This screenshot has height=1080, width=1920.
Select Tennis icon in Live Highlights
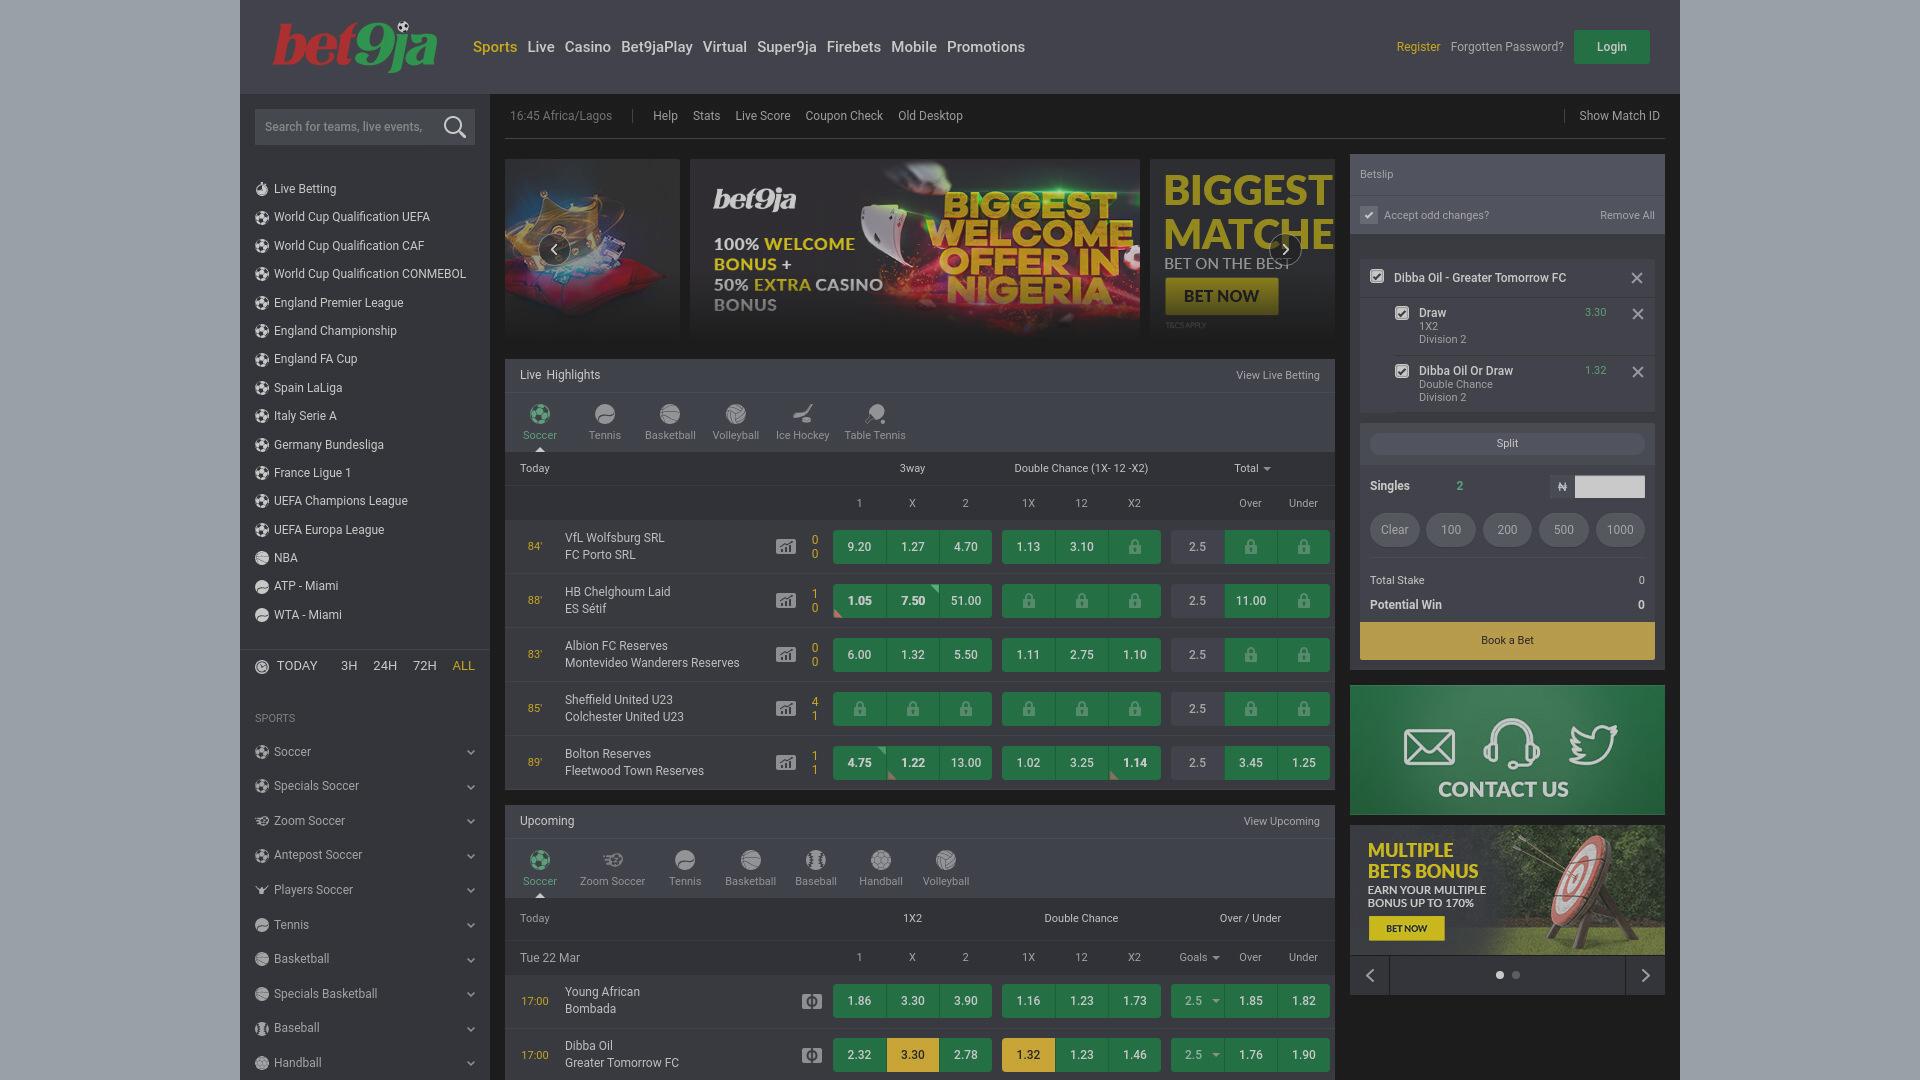tap(605, 414)
